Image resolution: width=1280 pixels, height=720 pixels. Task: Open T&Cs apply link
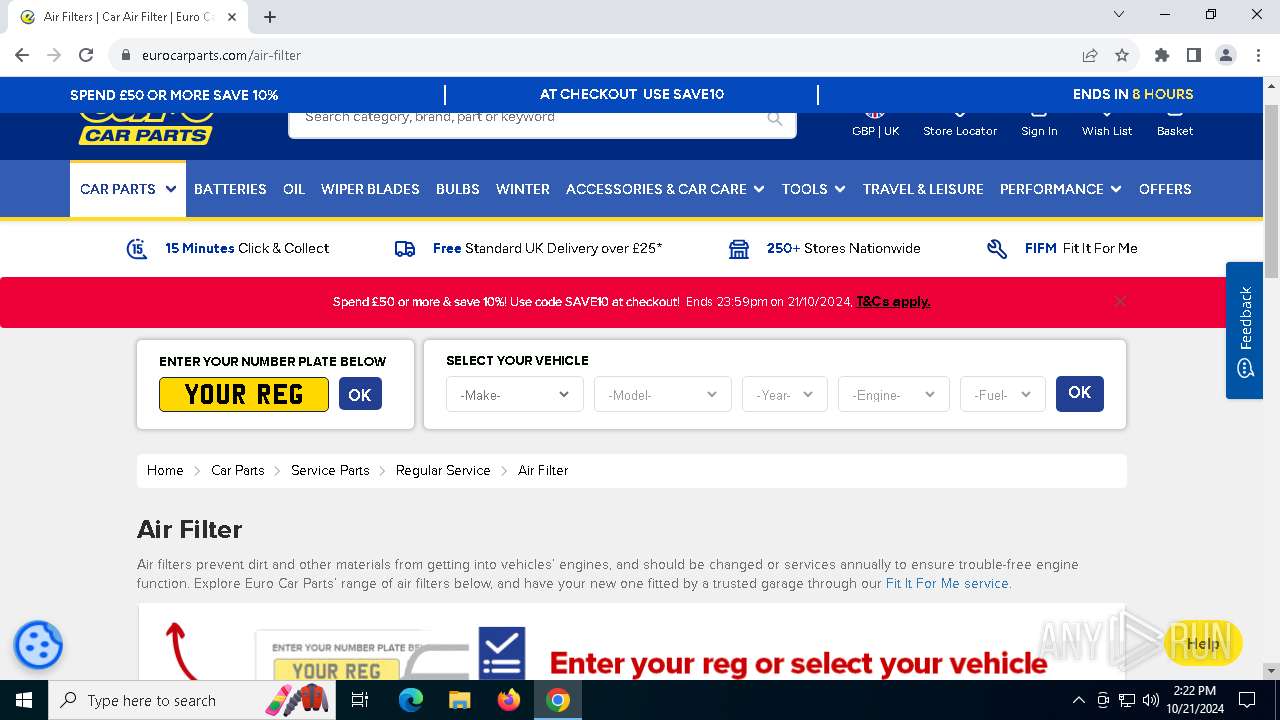[893, 301]
